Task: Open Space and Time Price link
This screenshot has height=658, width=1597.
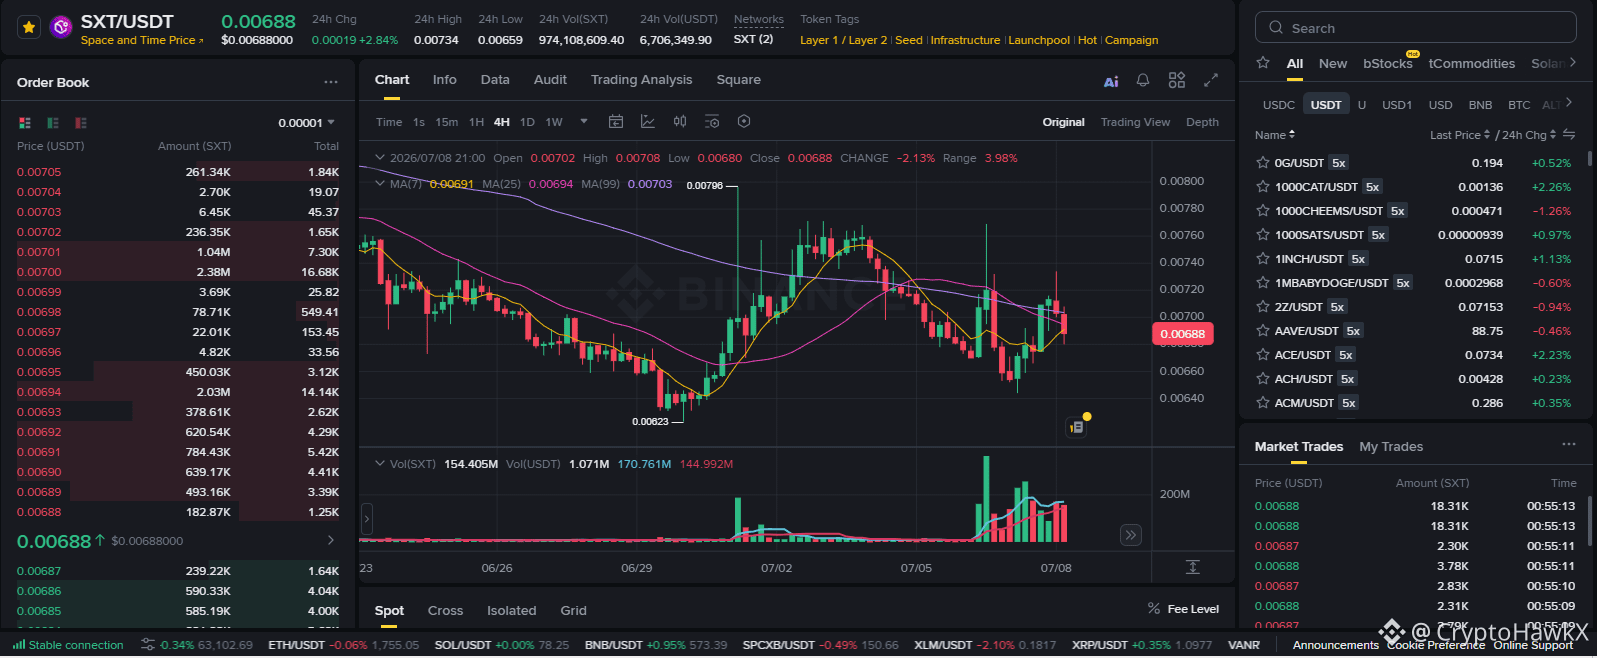Action: [x=142, y=41]
